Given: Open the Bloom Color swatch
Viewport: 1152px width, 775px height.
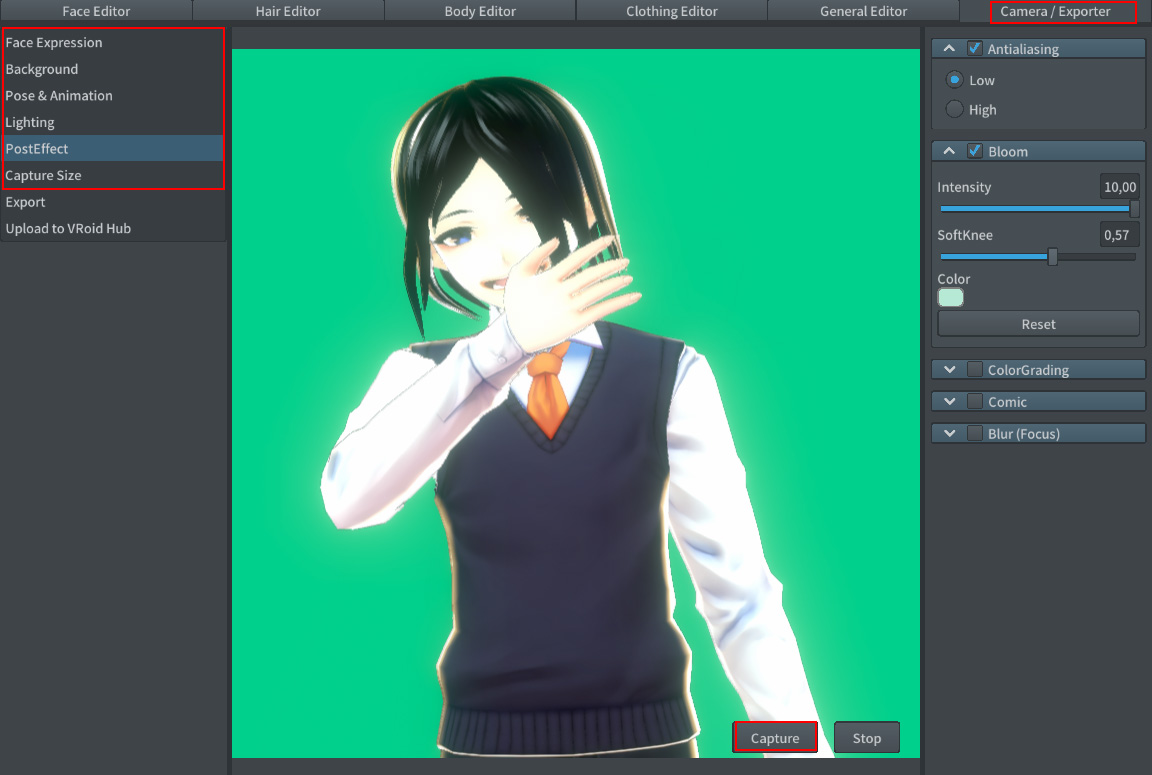Looking at the screenshot, I should click(950, 297).
